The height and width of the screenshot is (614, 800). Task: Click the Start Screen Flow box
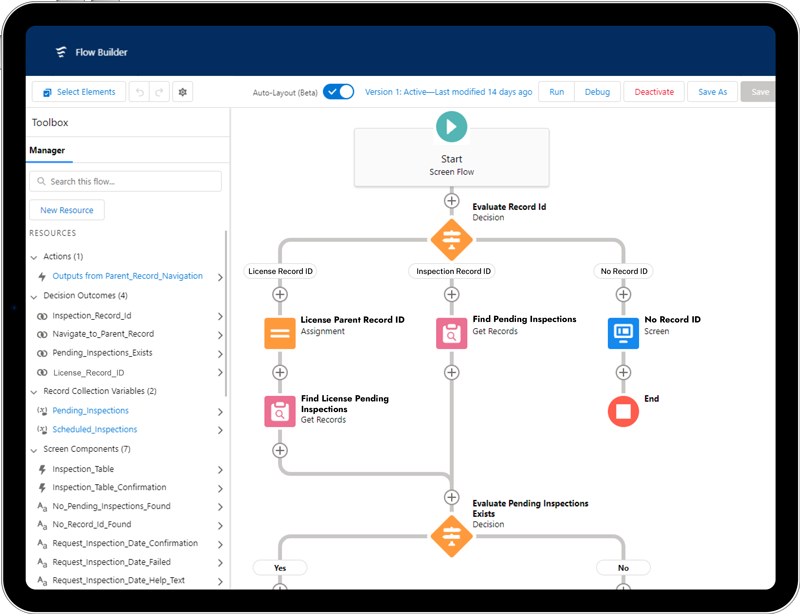click(452, 157)
